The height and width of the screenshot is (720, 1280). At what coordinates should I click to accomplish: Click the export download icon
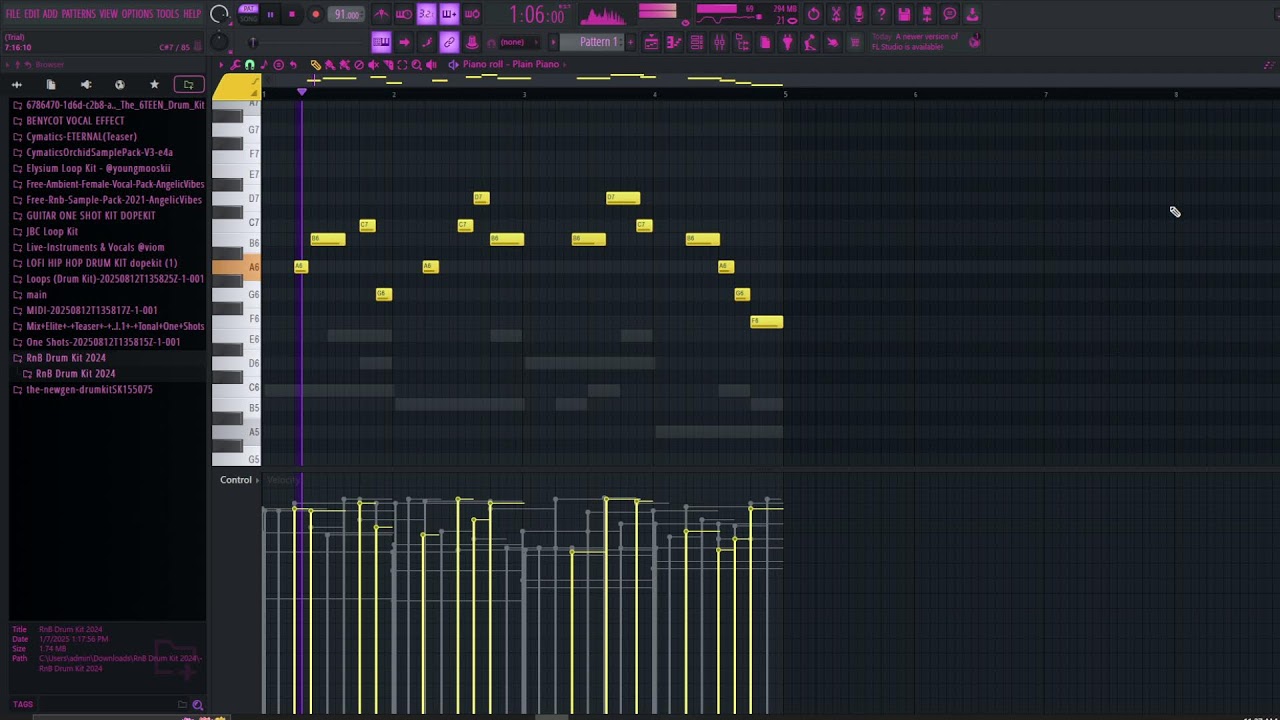point(972,14)
